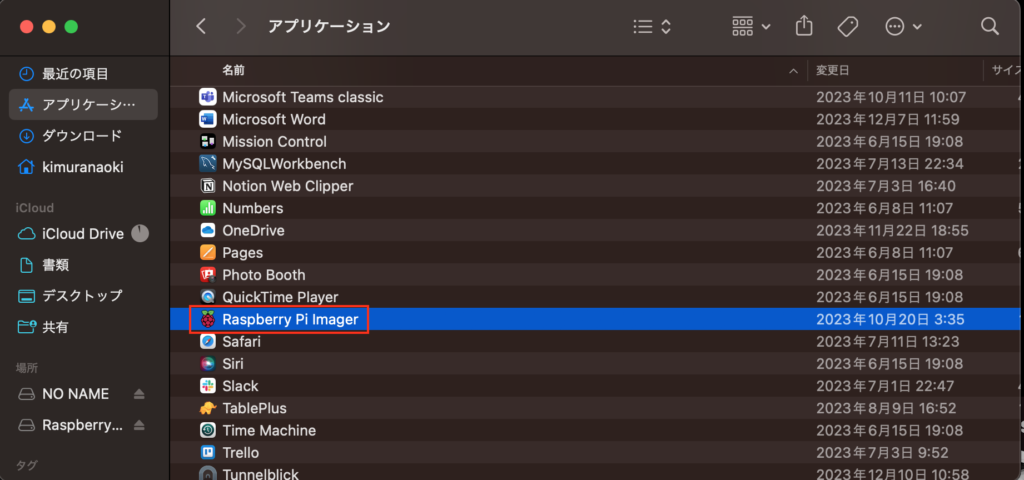The image size is (1024, 480).
Task: Select the Mission Control file name
Action: 274,142
